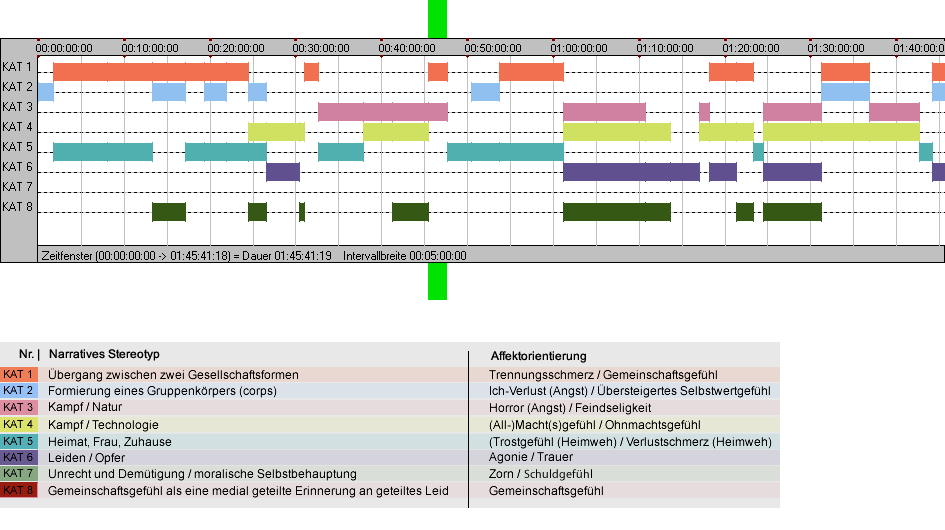
Task: Select the KAT 1 row label in timeline
Action: pos(17,67)
